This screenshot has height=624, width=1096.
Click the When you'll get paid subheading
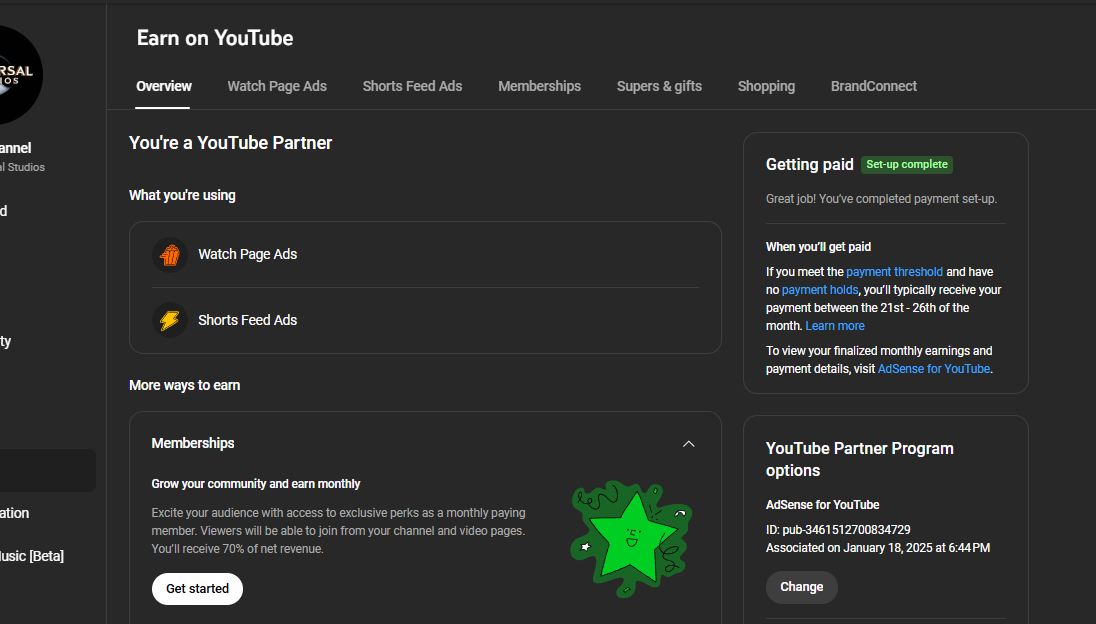click(819, 247)
